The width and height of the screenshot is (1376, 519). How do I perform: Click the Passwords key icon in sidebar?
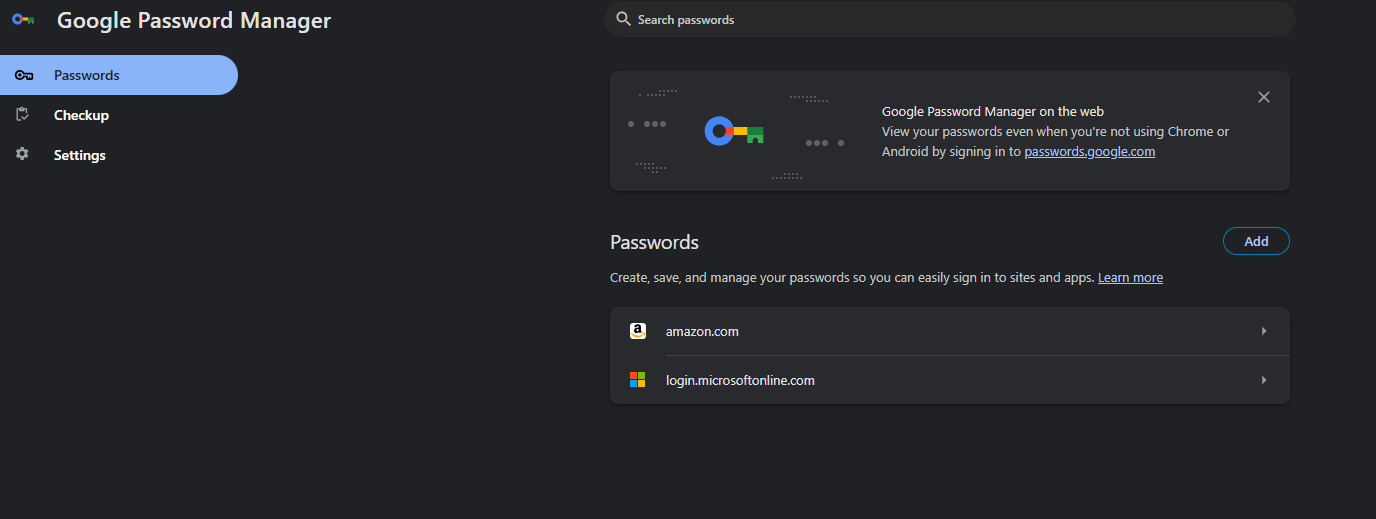[24, 75]
